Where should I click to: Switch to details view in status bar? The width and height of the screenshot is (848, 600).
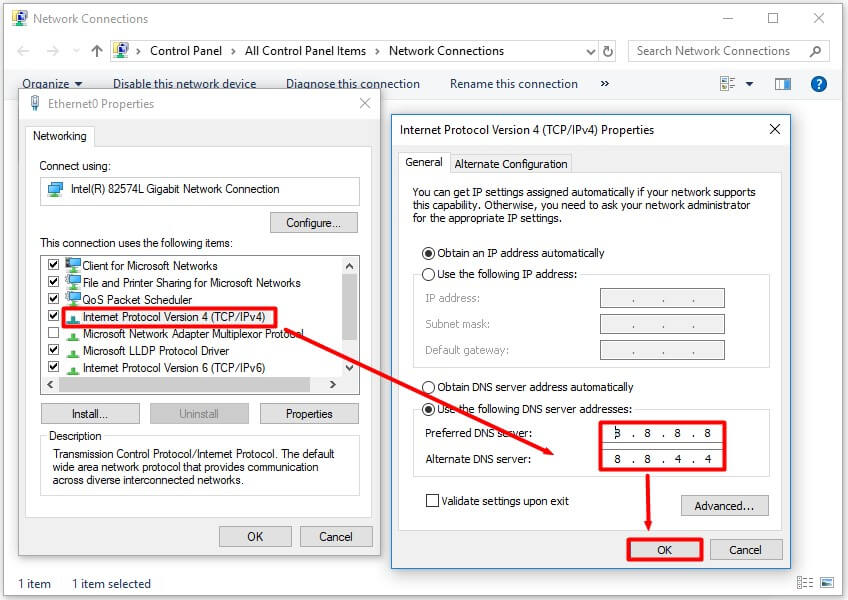805,583
